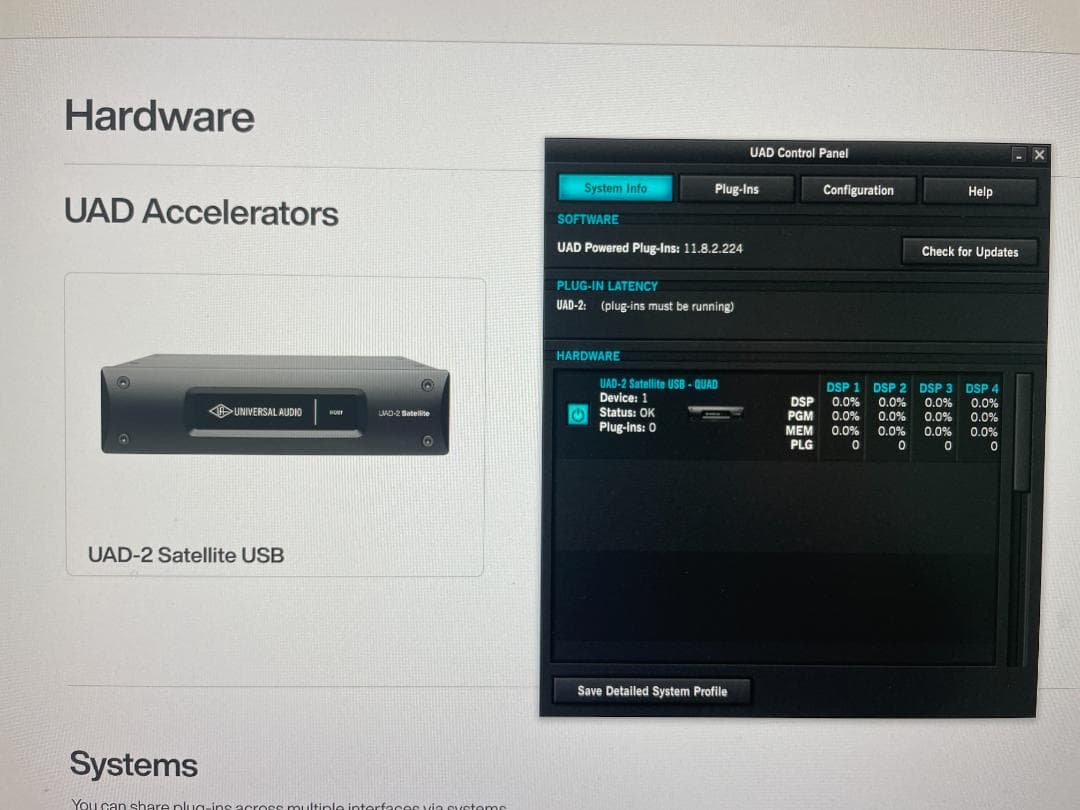The height and width of the screenshot is (810, 1080).
Task: Close the UAD Control Panel window
Action: click(1039, 155)
